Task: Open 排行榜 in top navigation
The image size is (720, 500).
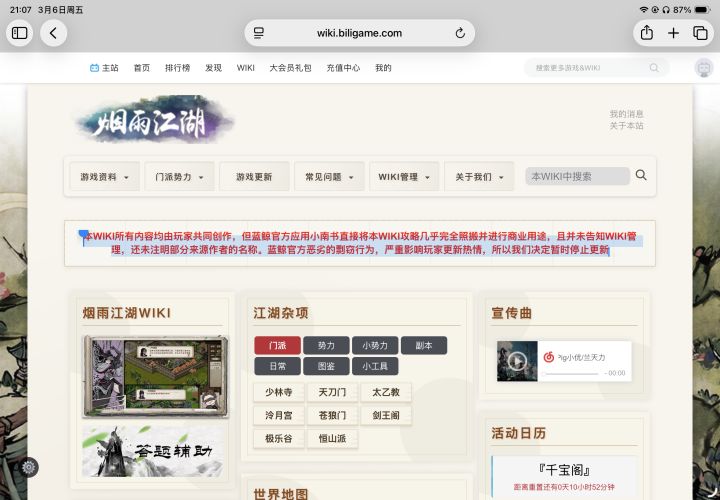Action: tap(177, 68)
